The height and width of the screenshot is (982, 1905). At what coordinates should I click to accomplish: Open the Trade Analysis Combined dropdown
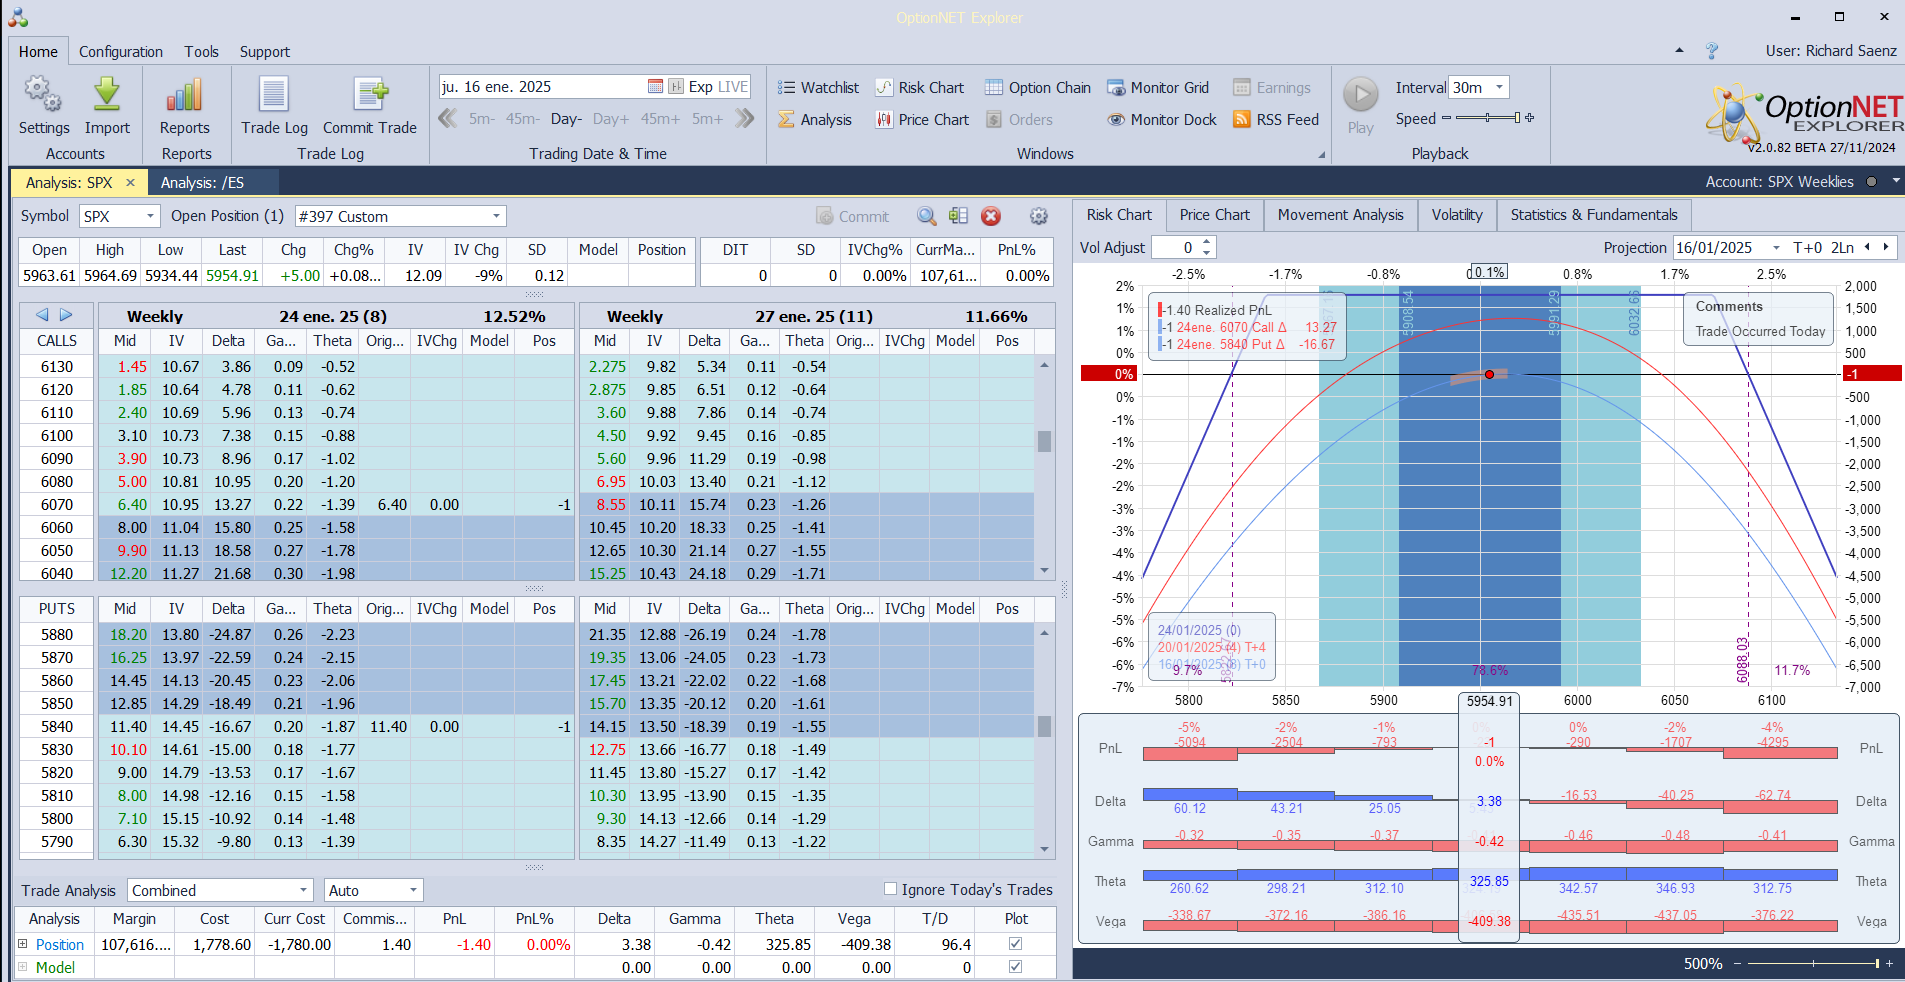(303, 890)
